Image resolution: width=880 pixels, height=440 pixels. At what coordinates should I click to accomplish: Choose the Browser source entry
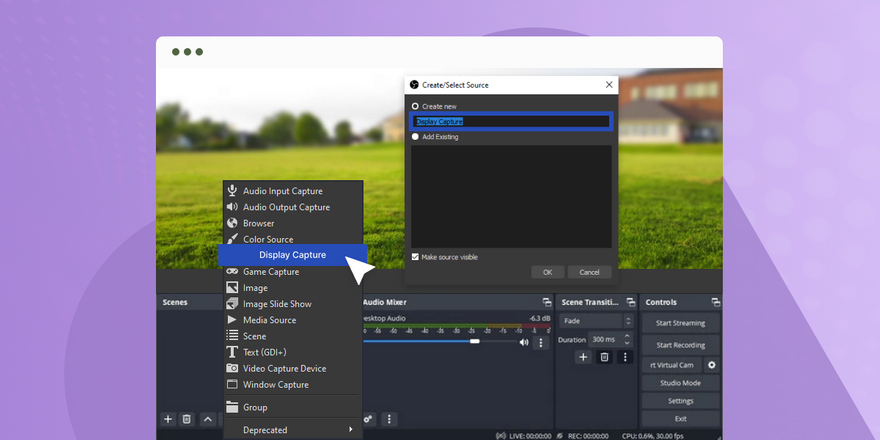click(x=292, y=223)
